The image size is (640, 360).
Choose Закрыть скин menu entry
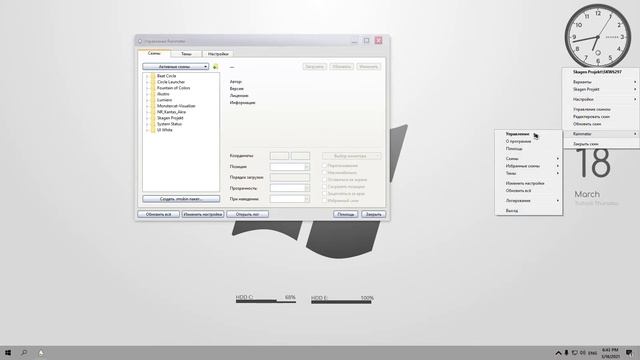click(586, 144)
